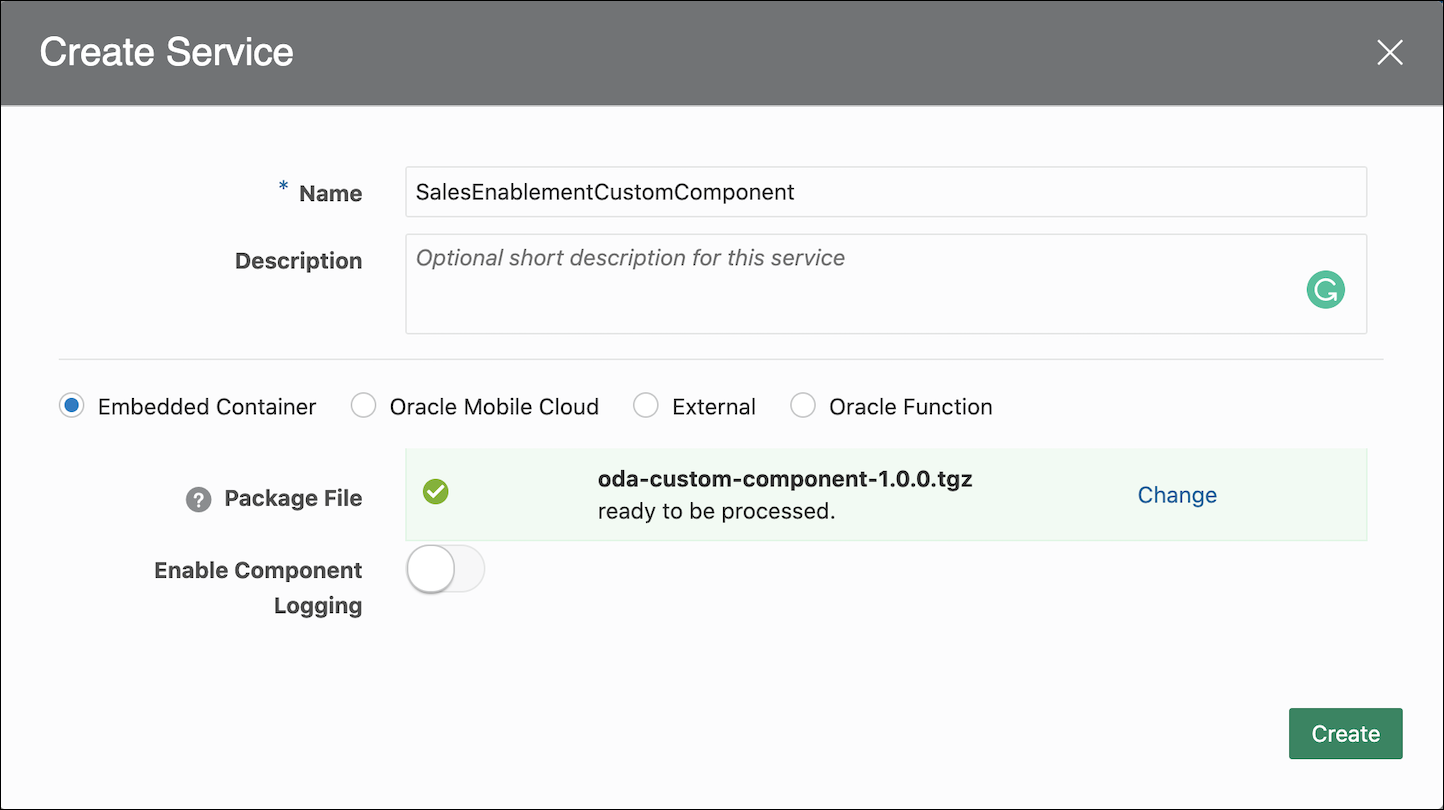Click the Name input field
Image resolution: width=1444 pixels, height=810 pixels.
(885, 191)
